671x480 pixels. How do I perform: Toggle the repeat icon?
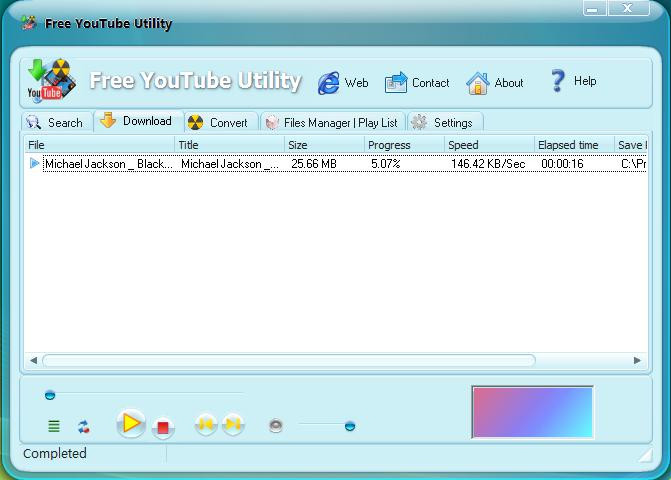click(84, 427)
